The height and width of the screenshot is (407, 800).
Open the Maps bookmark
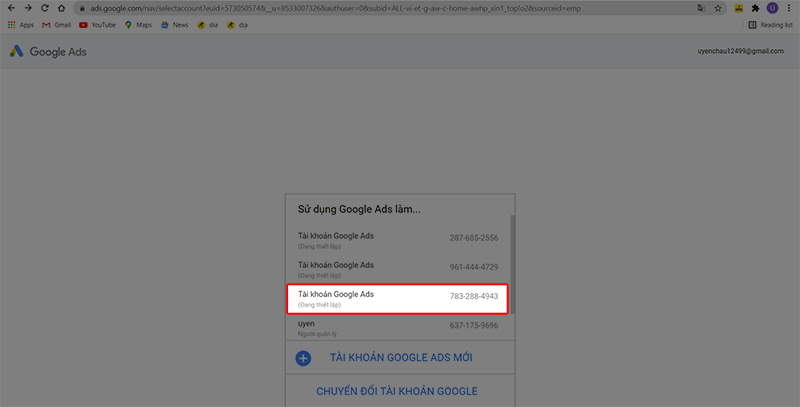[x=138, y=24]
